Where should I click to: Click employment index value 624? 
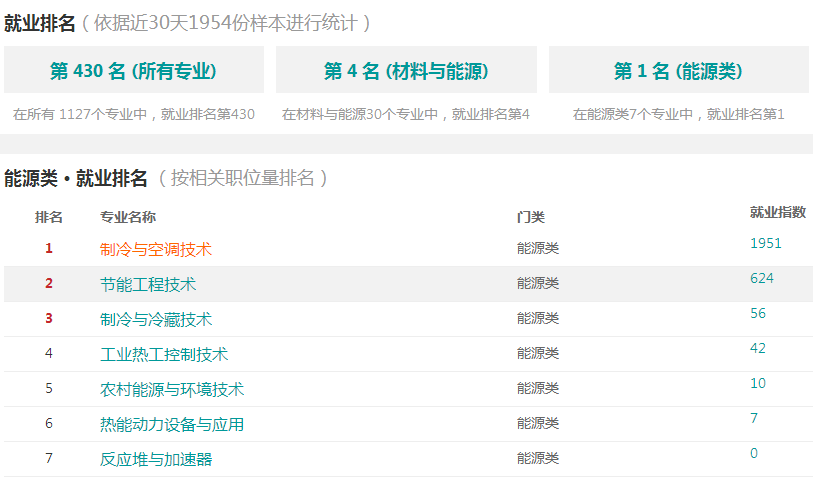pos(762,278)
